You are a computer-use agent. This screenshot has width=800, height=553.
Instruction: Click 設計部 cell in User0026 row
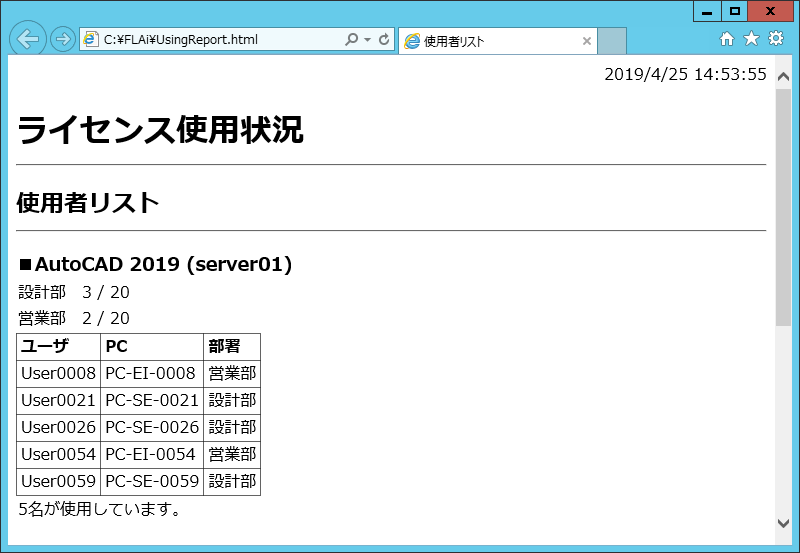click(232, 428)
